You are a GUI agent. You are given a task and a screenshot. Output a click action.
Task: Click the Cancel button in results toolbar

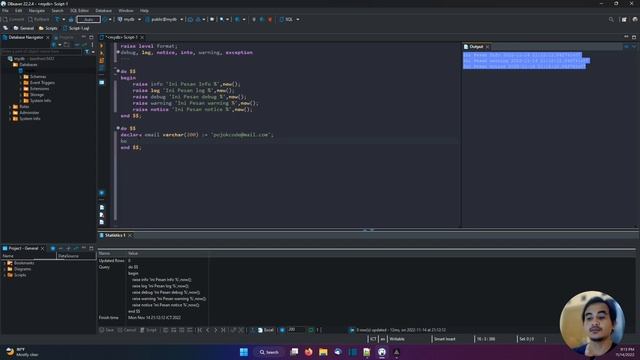click(127, 330)
